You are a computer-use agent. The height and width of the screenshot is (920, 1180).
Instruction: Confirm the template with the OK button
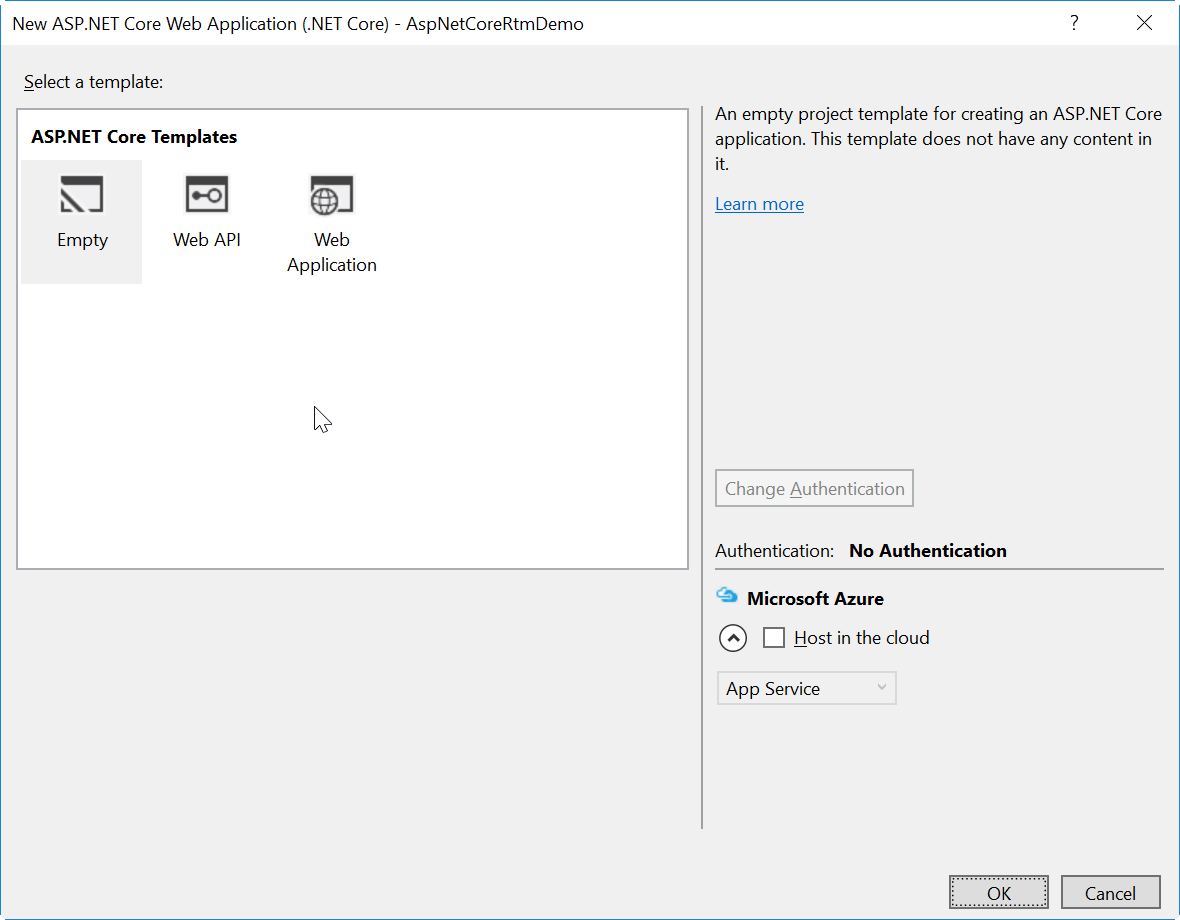tap(998, 893)
